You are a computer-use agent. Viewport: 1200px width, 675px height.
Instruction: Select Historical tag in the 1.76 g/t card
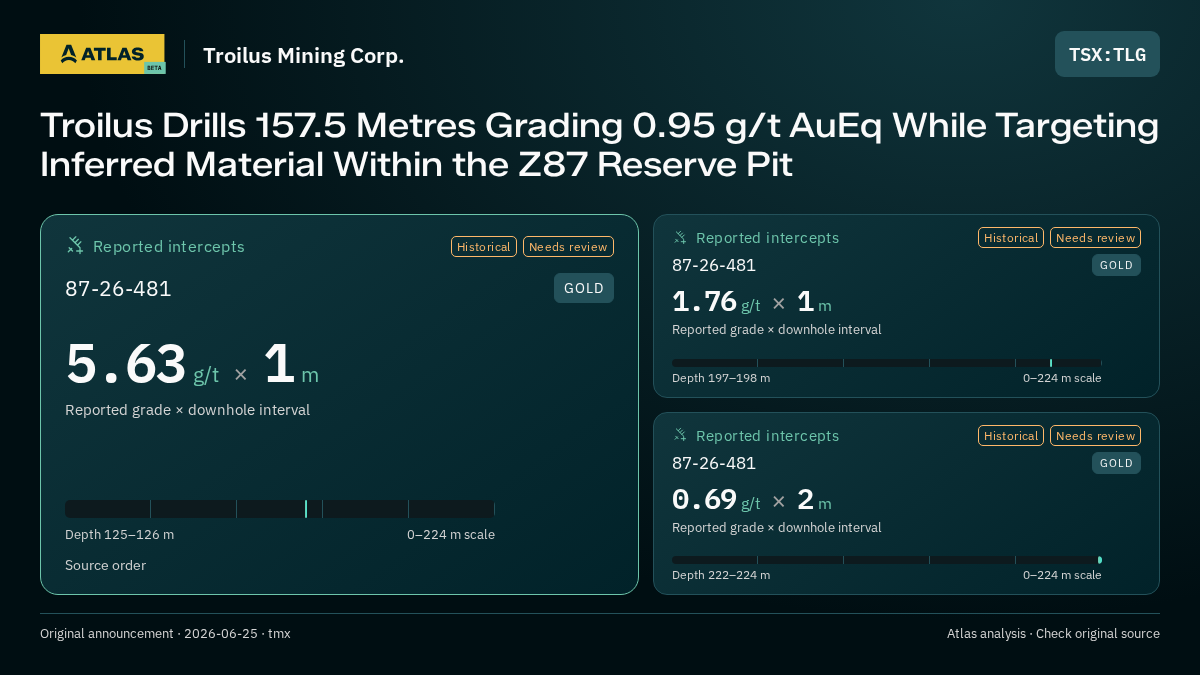coord(1011,238)
